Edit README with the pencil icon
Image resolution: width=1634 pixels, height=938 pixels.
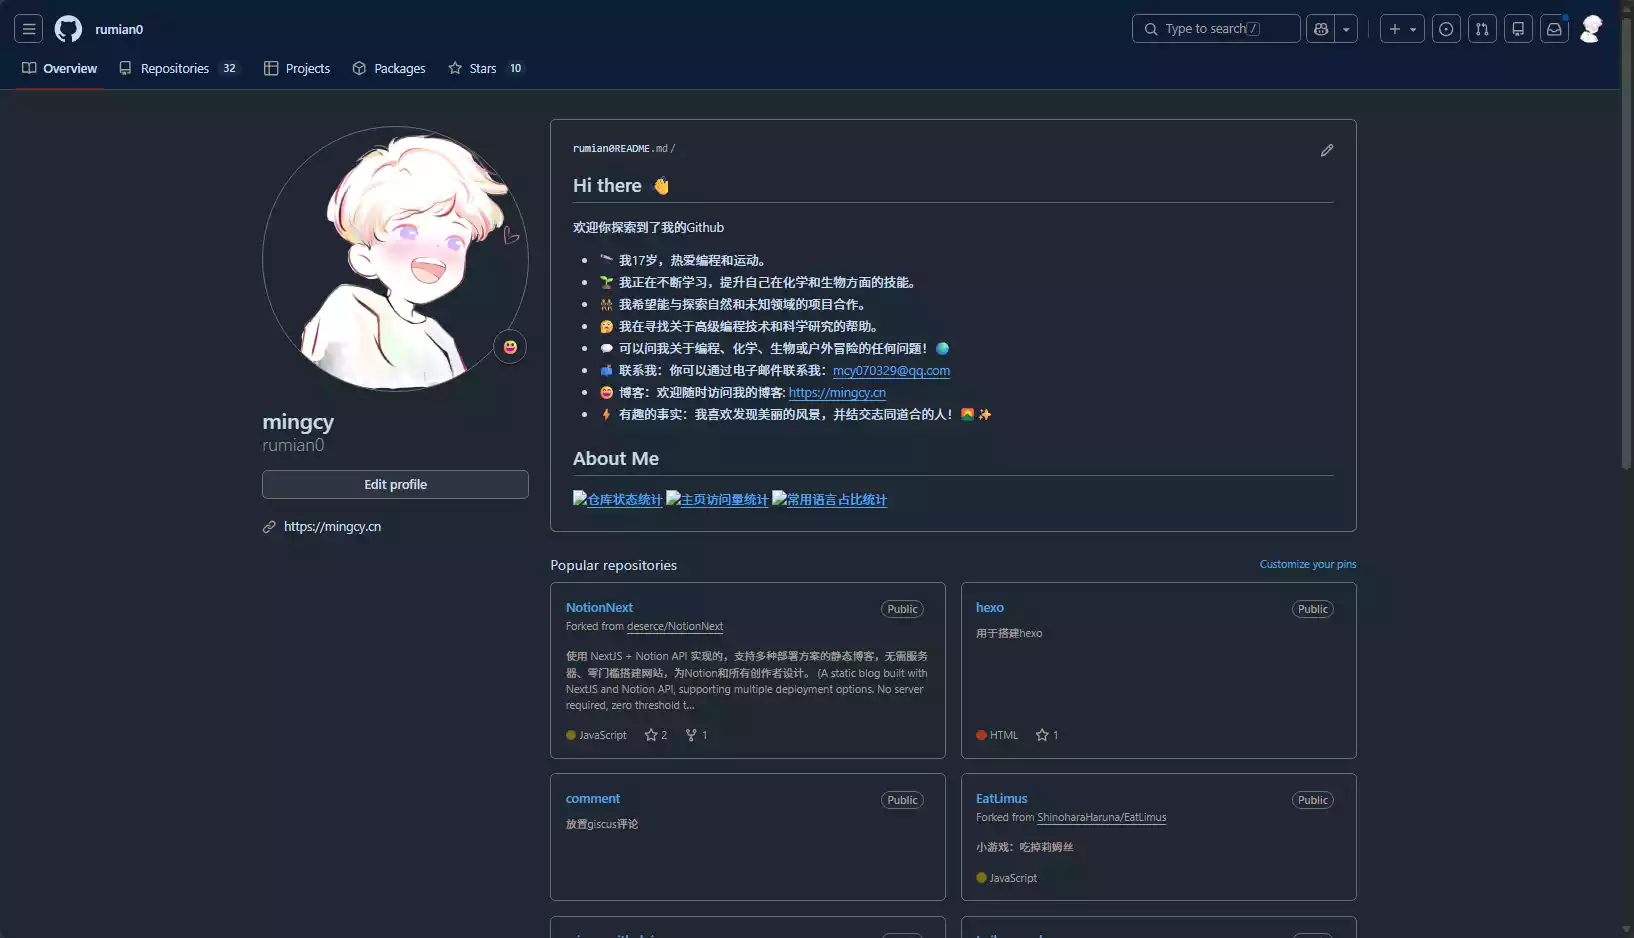click(1327, 150)
